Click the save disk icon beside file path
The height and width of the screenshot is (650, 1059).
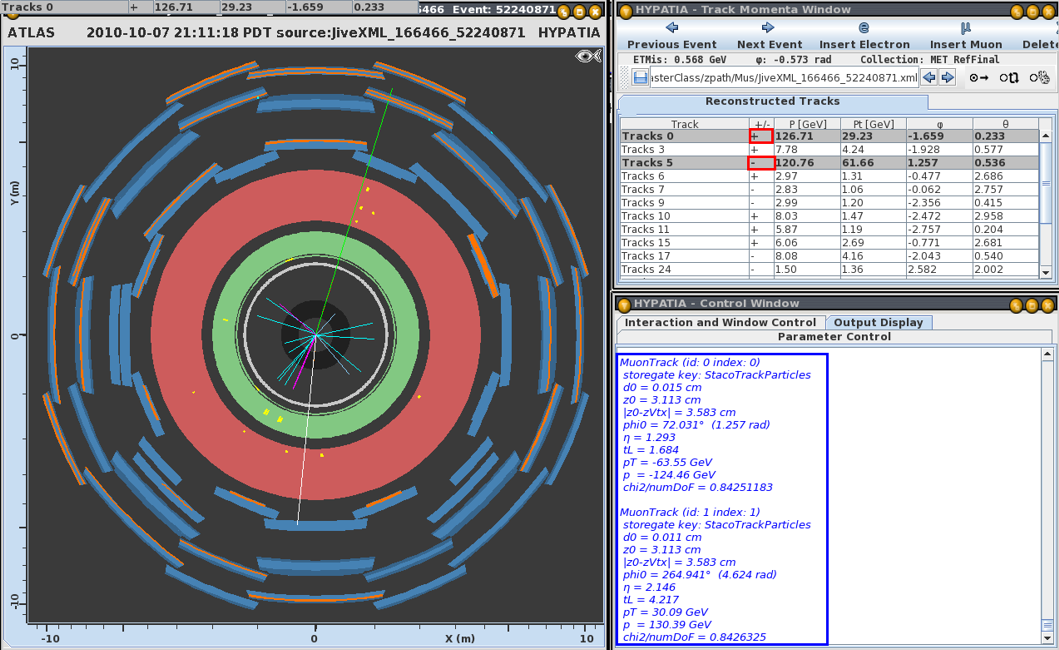pyautogui.click(x=640, y=78)
